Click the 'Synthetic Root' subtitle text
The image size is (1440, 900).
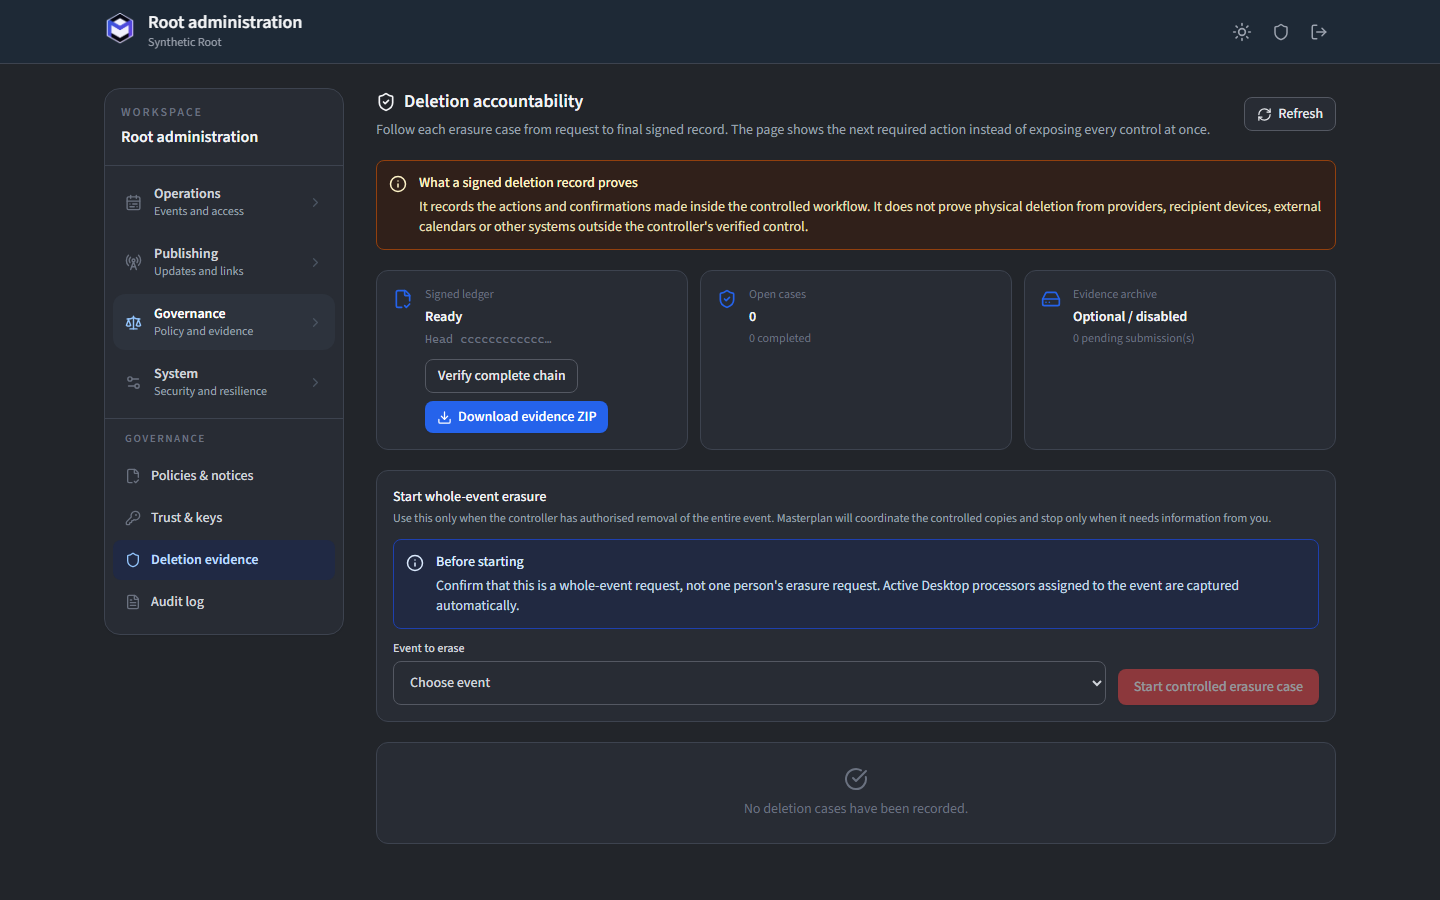(x=185, y=42)
